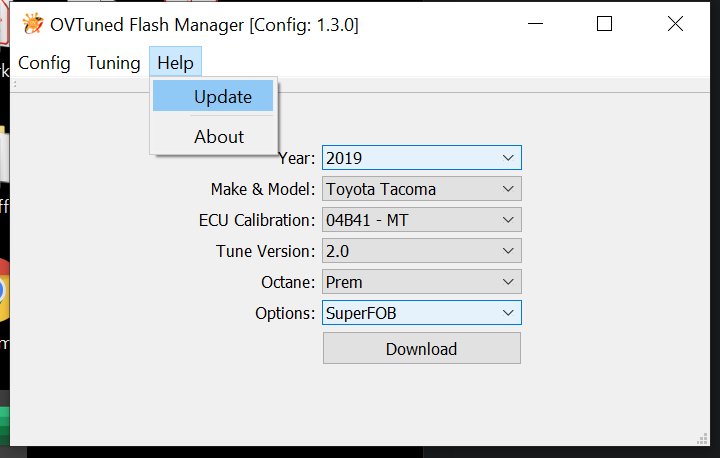Click the Chrome icon on the desktop edge
Viewport: 720px width, 458px height.
pyautogui.click(x=4, y=289)
